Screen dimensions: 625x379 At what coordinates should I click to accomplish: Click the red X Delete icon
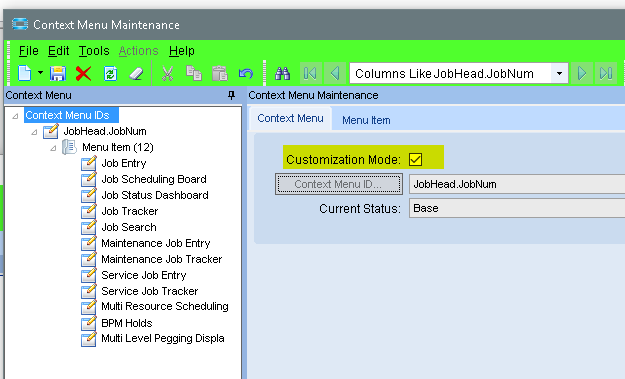pyautogui.click(x=83, y=74)
